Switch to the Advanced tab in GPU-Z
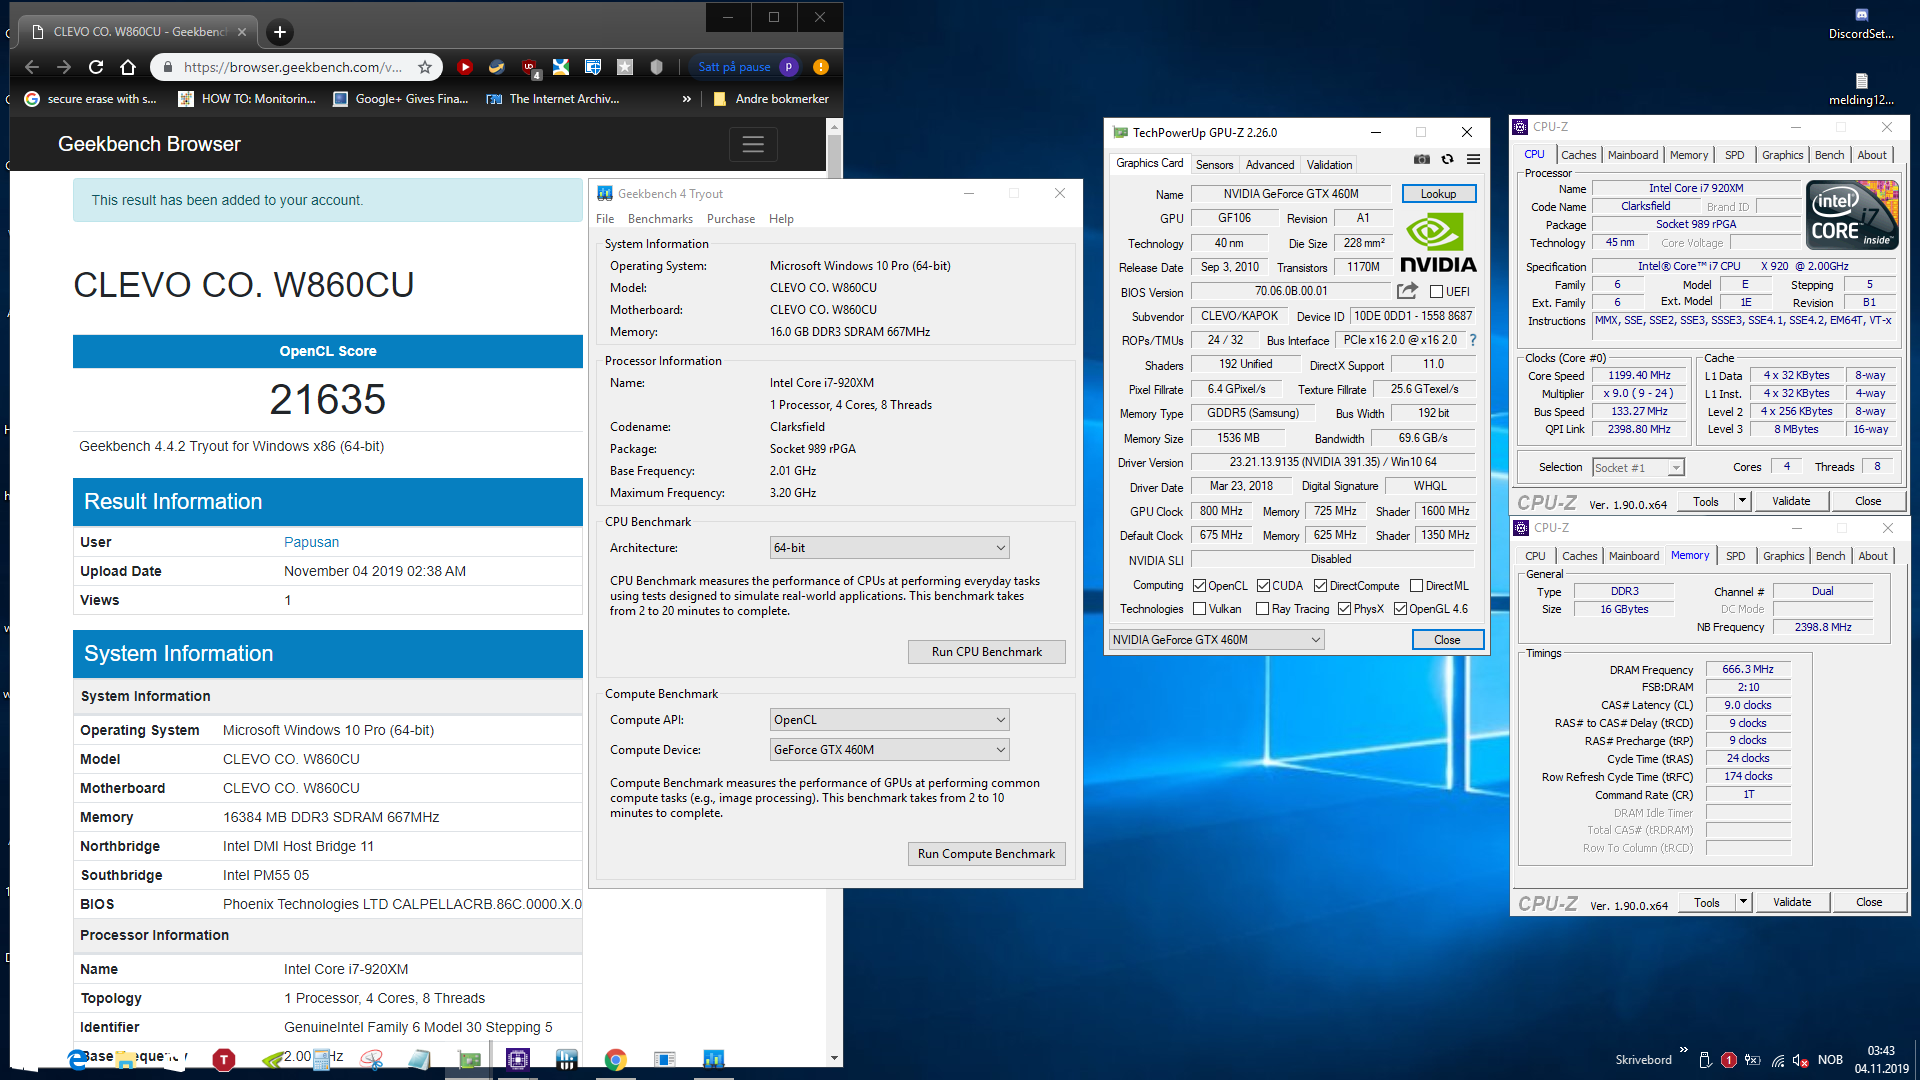Viewport: 1920px width, 1080px height. (1270, 165)
